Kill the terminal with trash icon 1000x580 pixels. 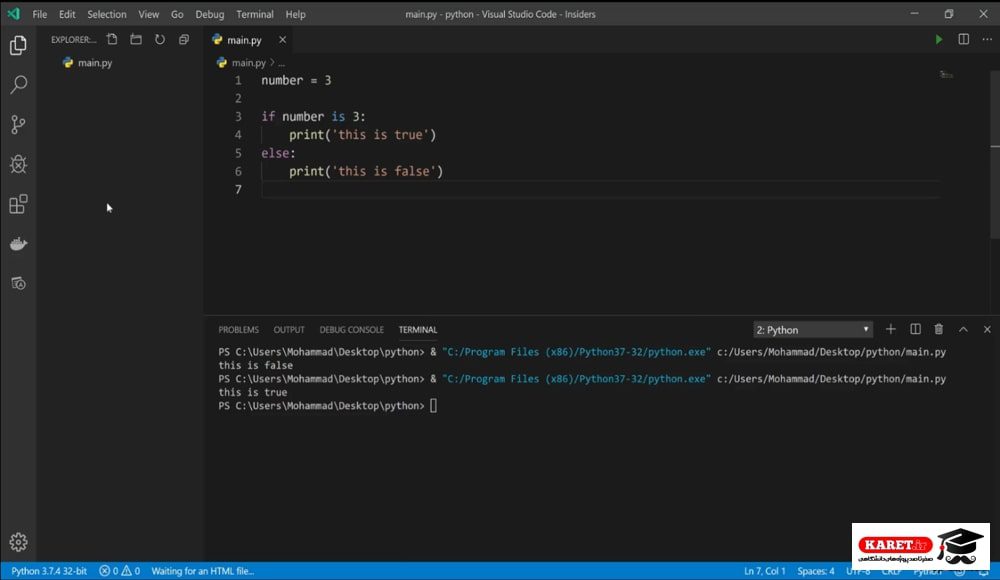(939, 329)
